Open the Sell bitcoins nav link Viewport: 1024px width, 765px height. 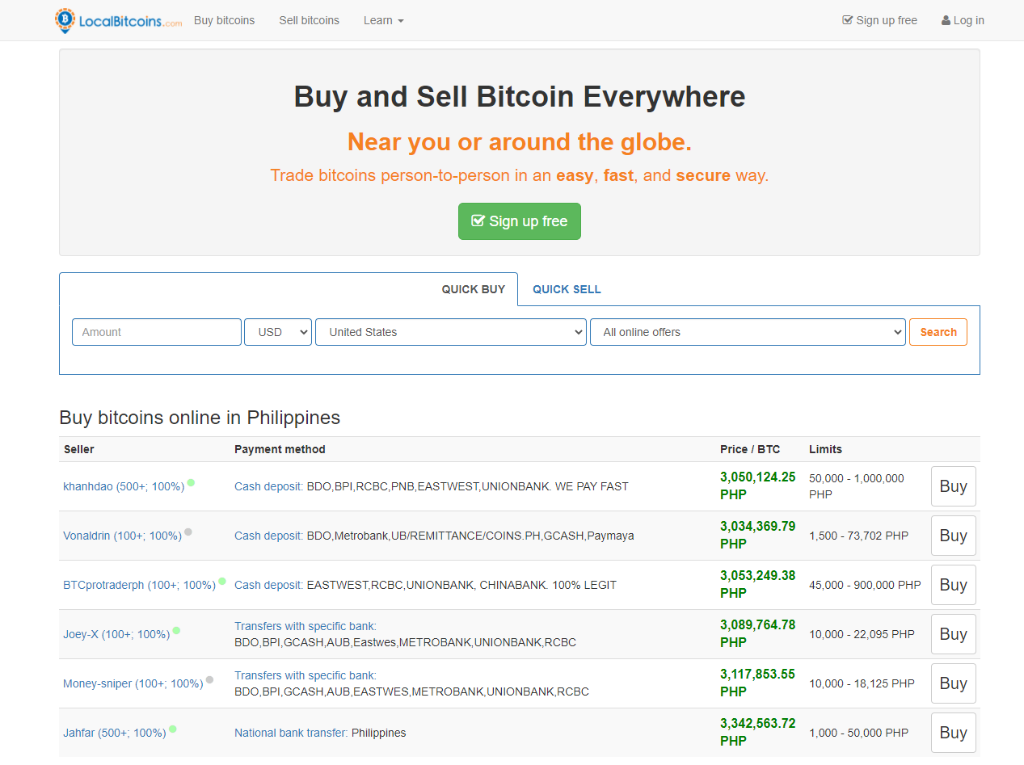pyautogui.click(x=309, y=20)
